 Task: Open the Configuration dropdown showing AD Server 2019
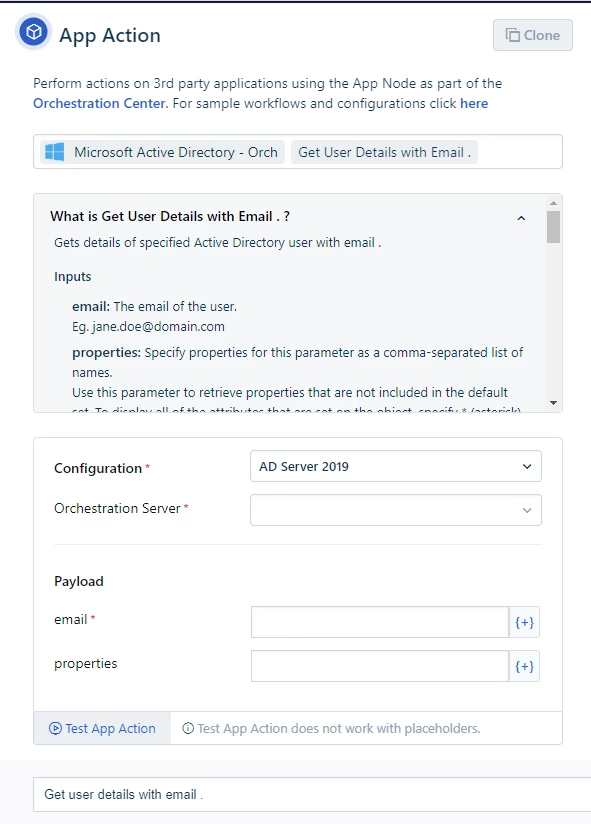click(x=396, y=466)
